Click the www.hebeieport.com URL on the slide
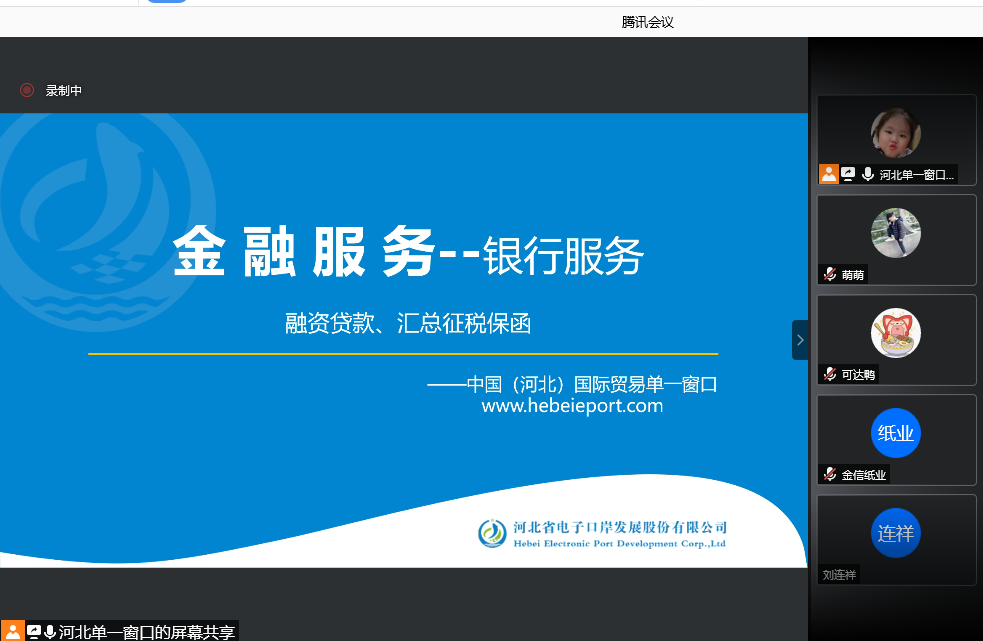This screenshot has width=983, height=641. (572, 406)
